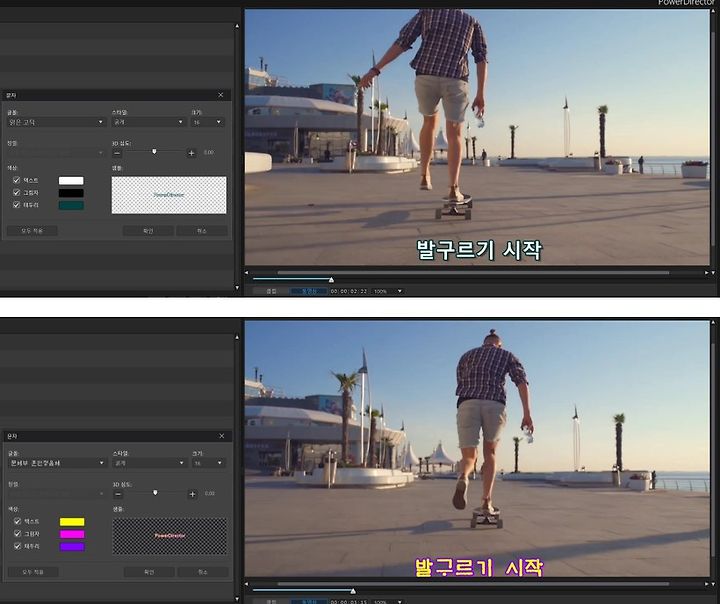Screen dimensions: 720x604
Task: Click the 3D depth slider handle in the upper dialog
Action: coord(154,152)
